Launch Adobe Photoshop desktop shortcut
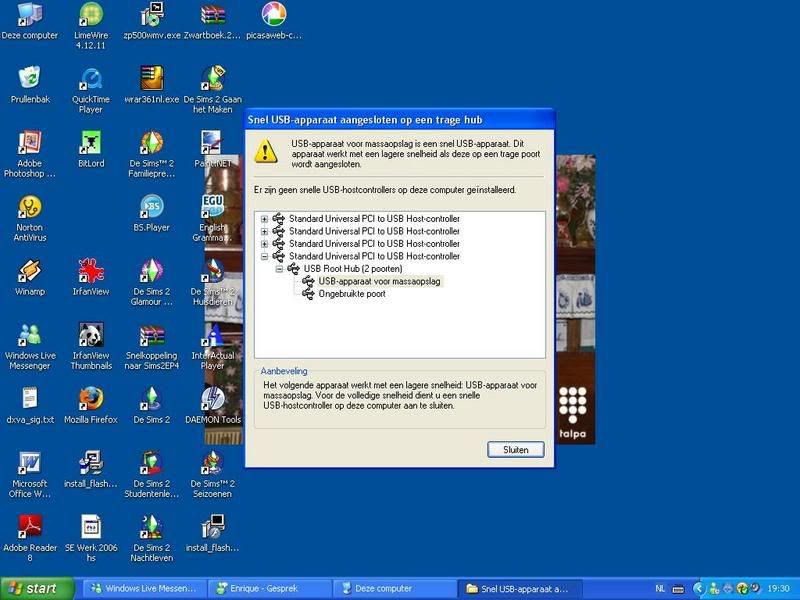Viewport: 800px width, 600px height. (x=30, y=154)
